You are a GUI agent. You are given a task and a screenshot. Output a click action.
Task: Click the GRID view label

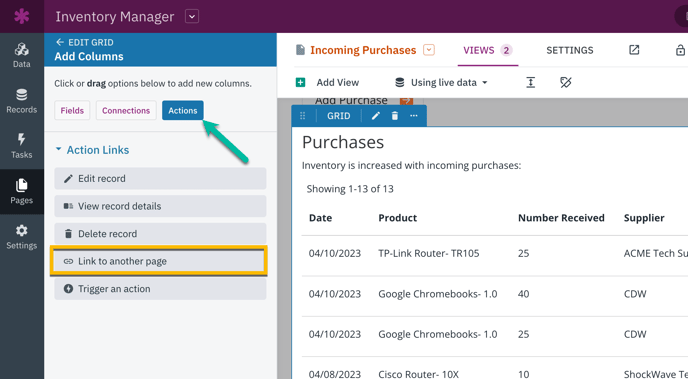(x=339, y=116)
